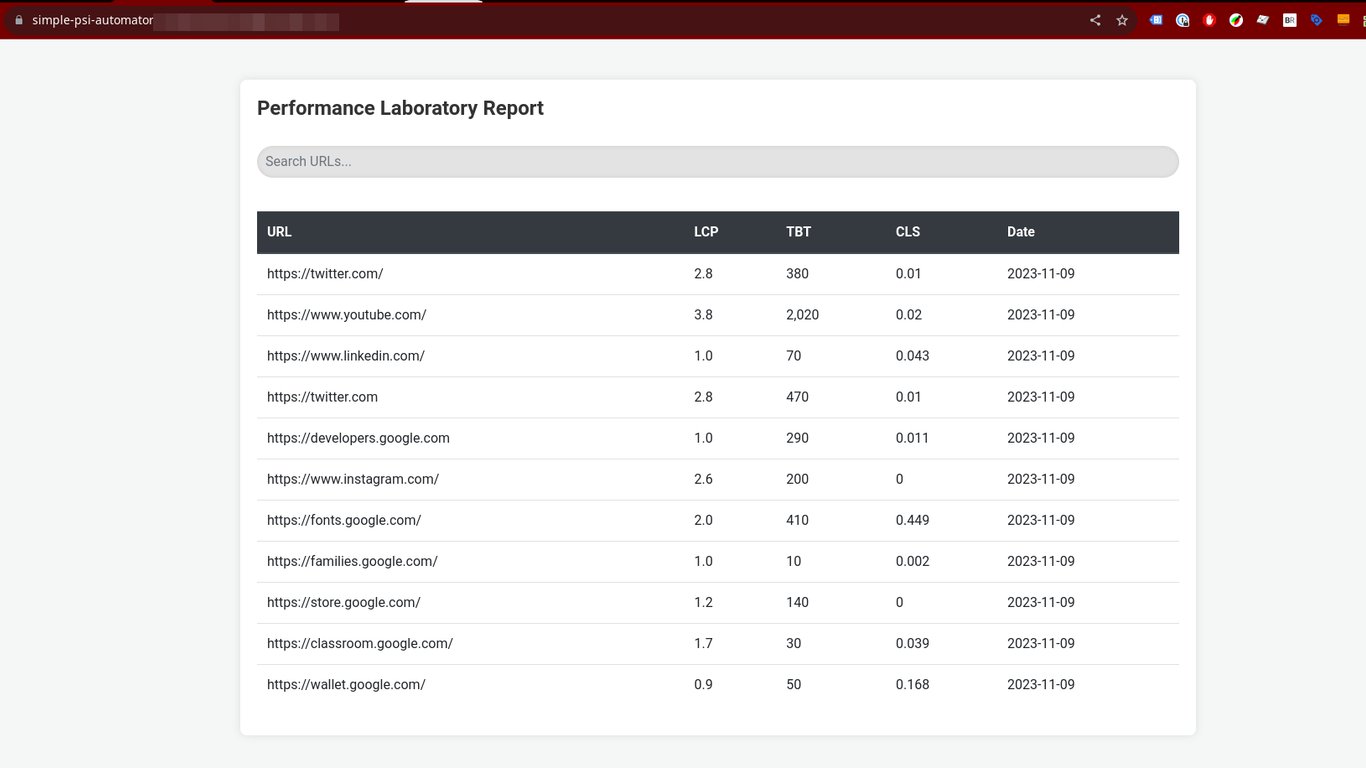The width and height of the screenshot is (1366, 768).
Task: Click the Search URLs input field
Action: tap(717, 161)
